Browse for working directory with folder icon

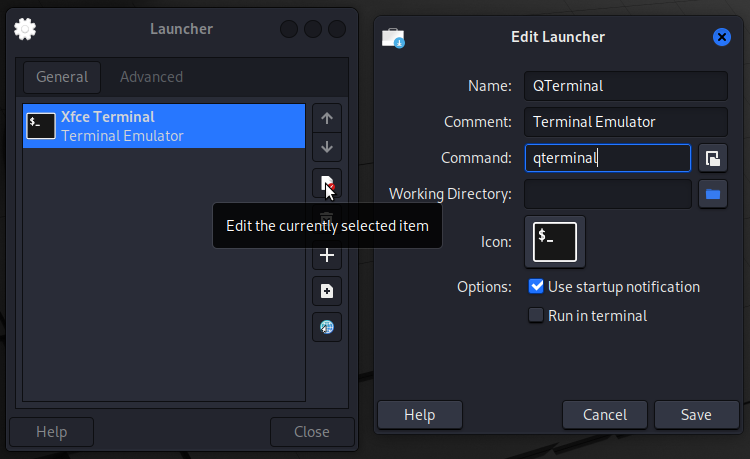click(x=713, y=194)
